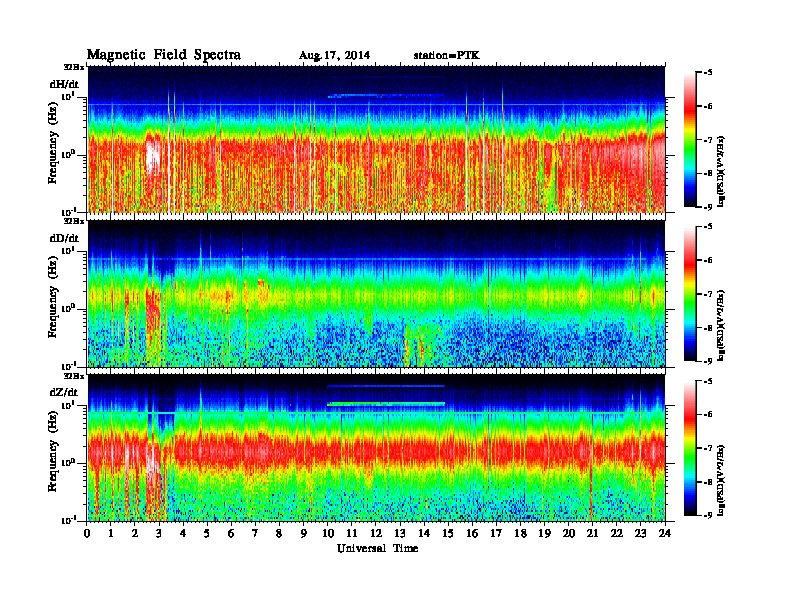Click the "station=PTK" label
This screenshot has height=612, width=792.
tap(447, 55)
